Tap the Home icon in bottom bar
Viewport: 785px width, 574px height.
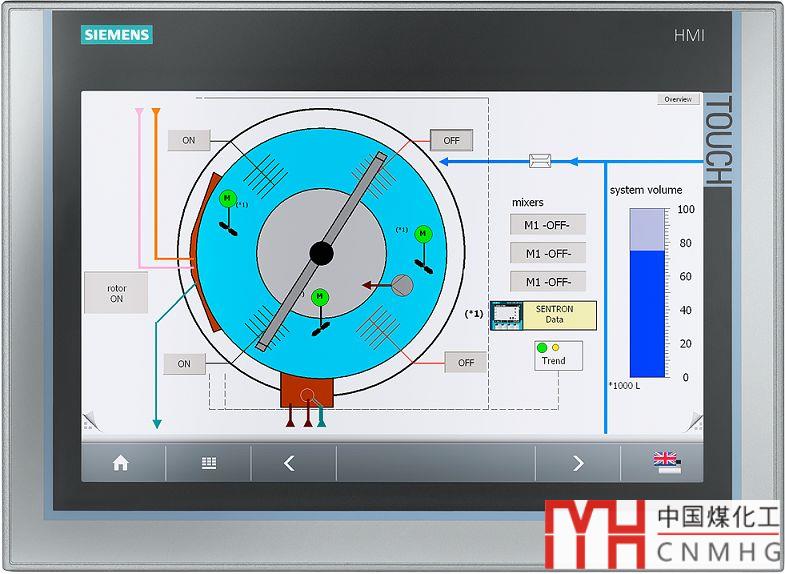point(121,463)
